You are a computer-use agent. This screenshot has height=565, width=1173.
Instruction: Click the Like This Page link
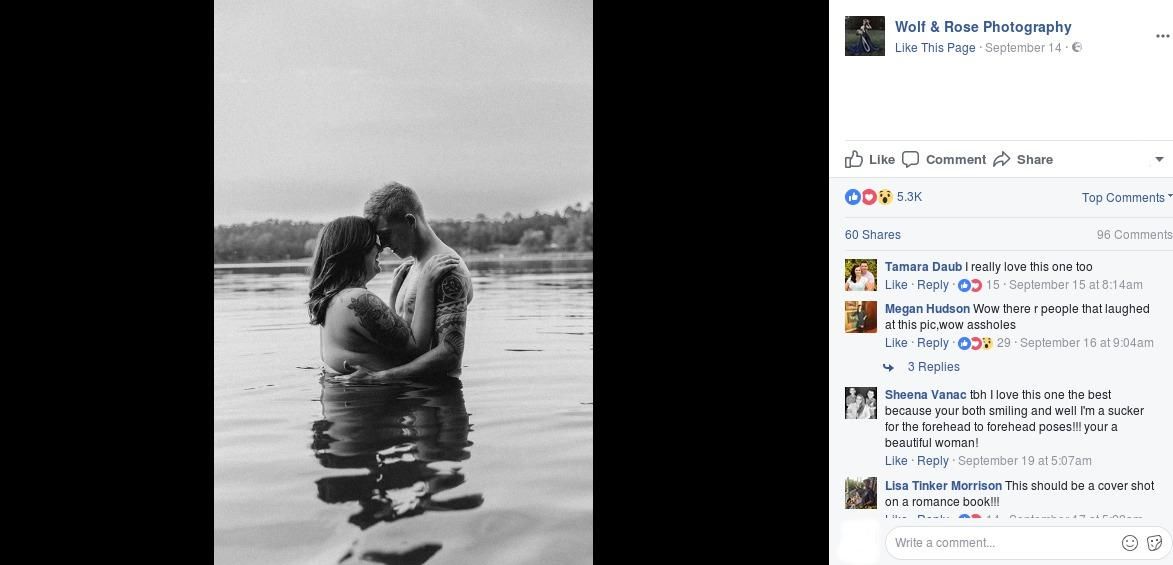pyautogui.click(x=934, y=48)
